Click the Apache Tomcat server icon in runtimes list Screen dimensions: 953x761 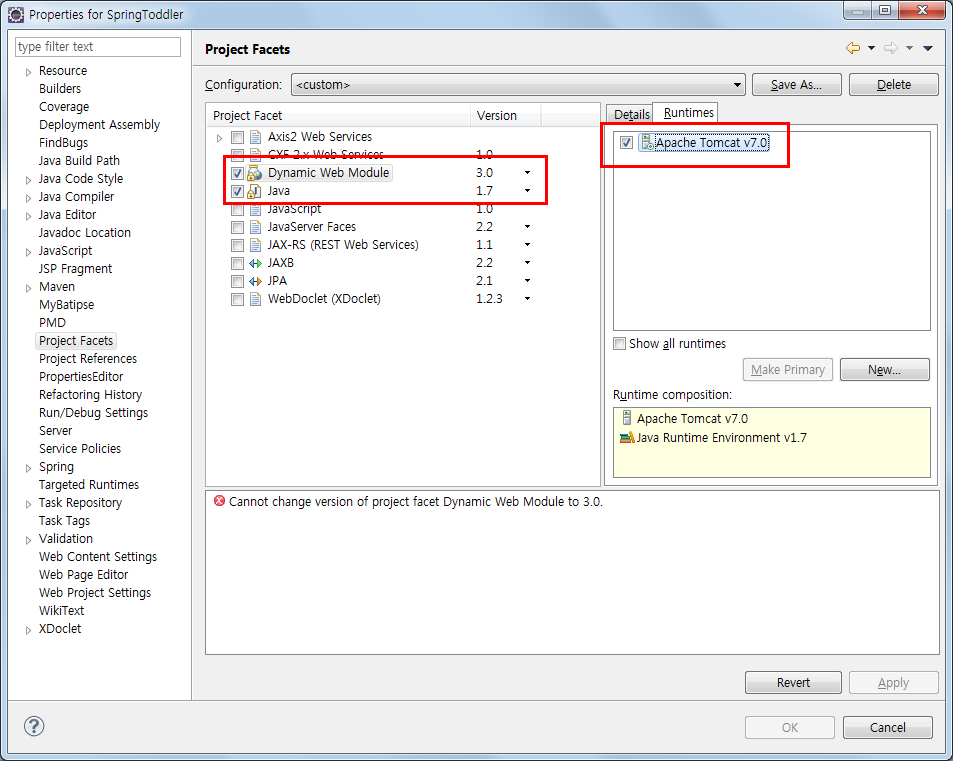pyautogui.click(x=647, y=142)
